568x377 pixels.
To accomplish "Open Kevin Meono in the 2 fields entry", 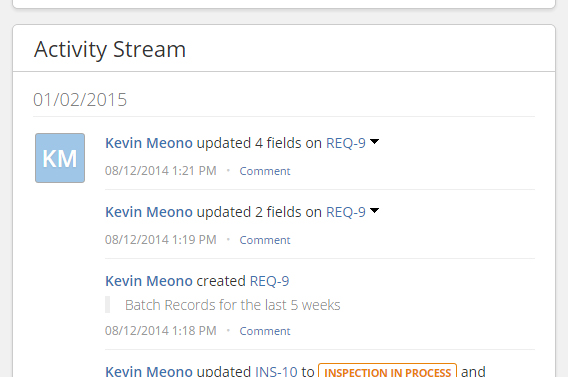I will [149, 212].
